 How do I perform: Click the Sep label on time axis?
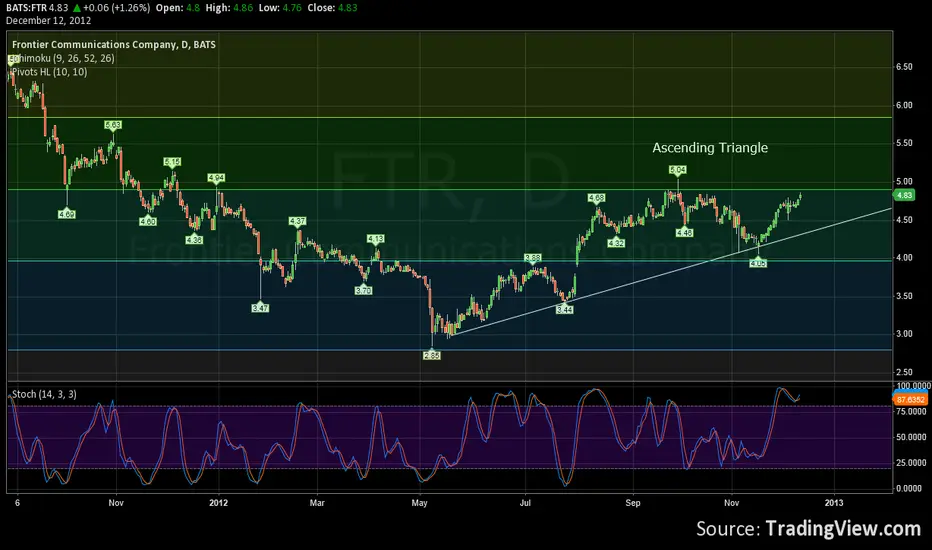click(x=633, y=503)
